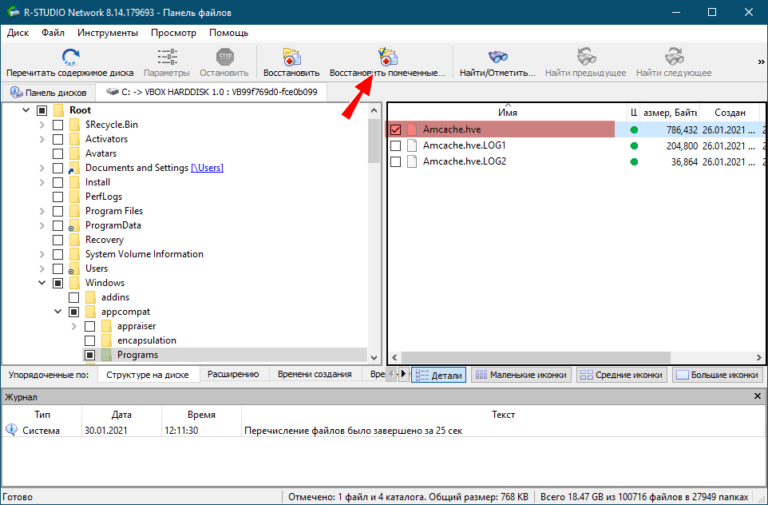Collapse the Windows folder node
Viewport: 768px width, 505px height.
coord(41,283)
